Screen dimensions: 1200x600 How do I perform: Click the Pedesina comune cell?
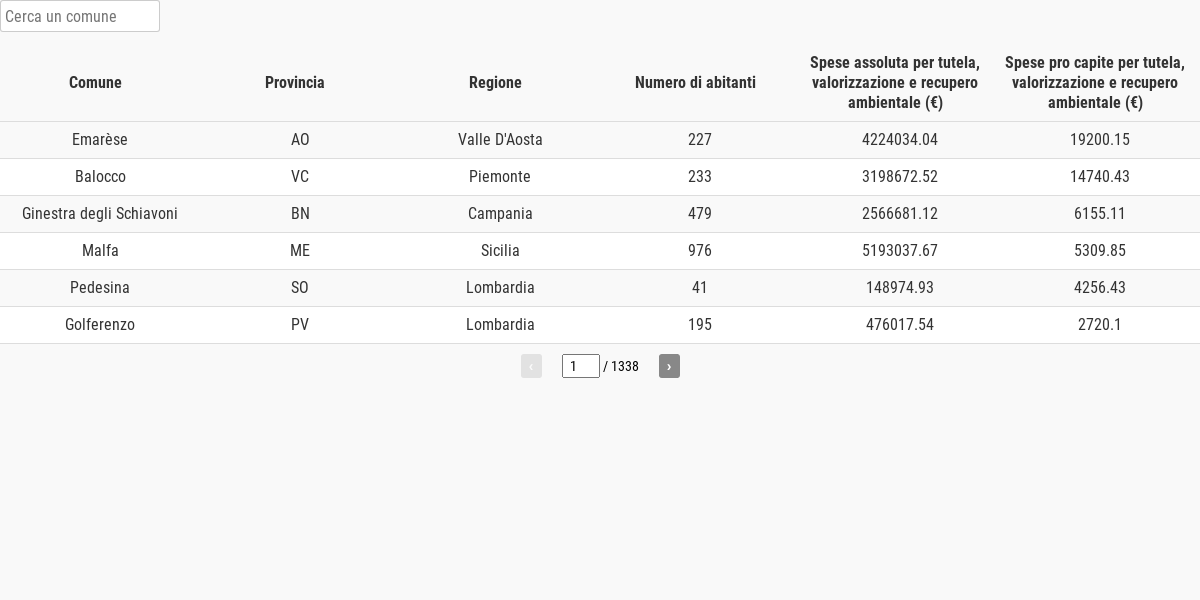pos(100,288)
